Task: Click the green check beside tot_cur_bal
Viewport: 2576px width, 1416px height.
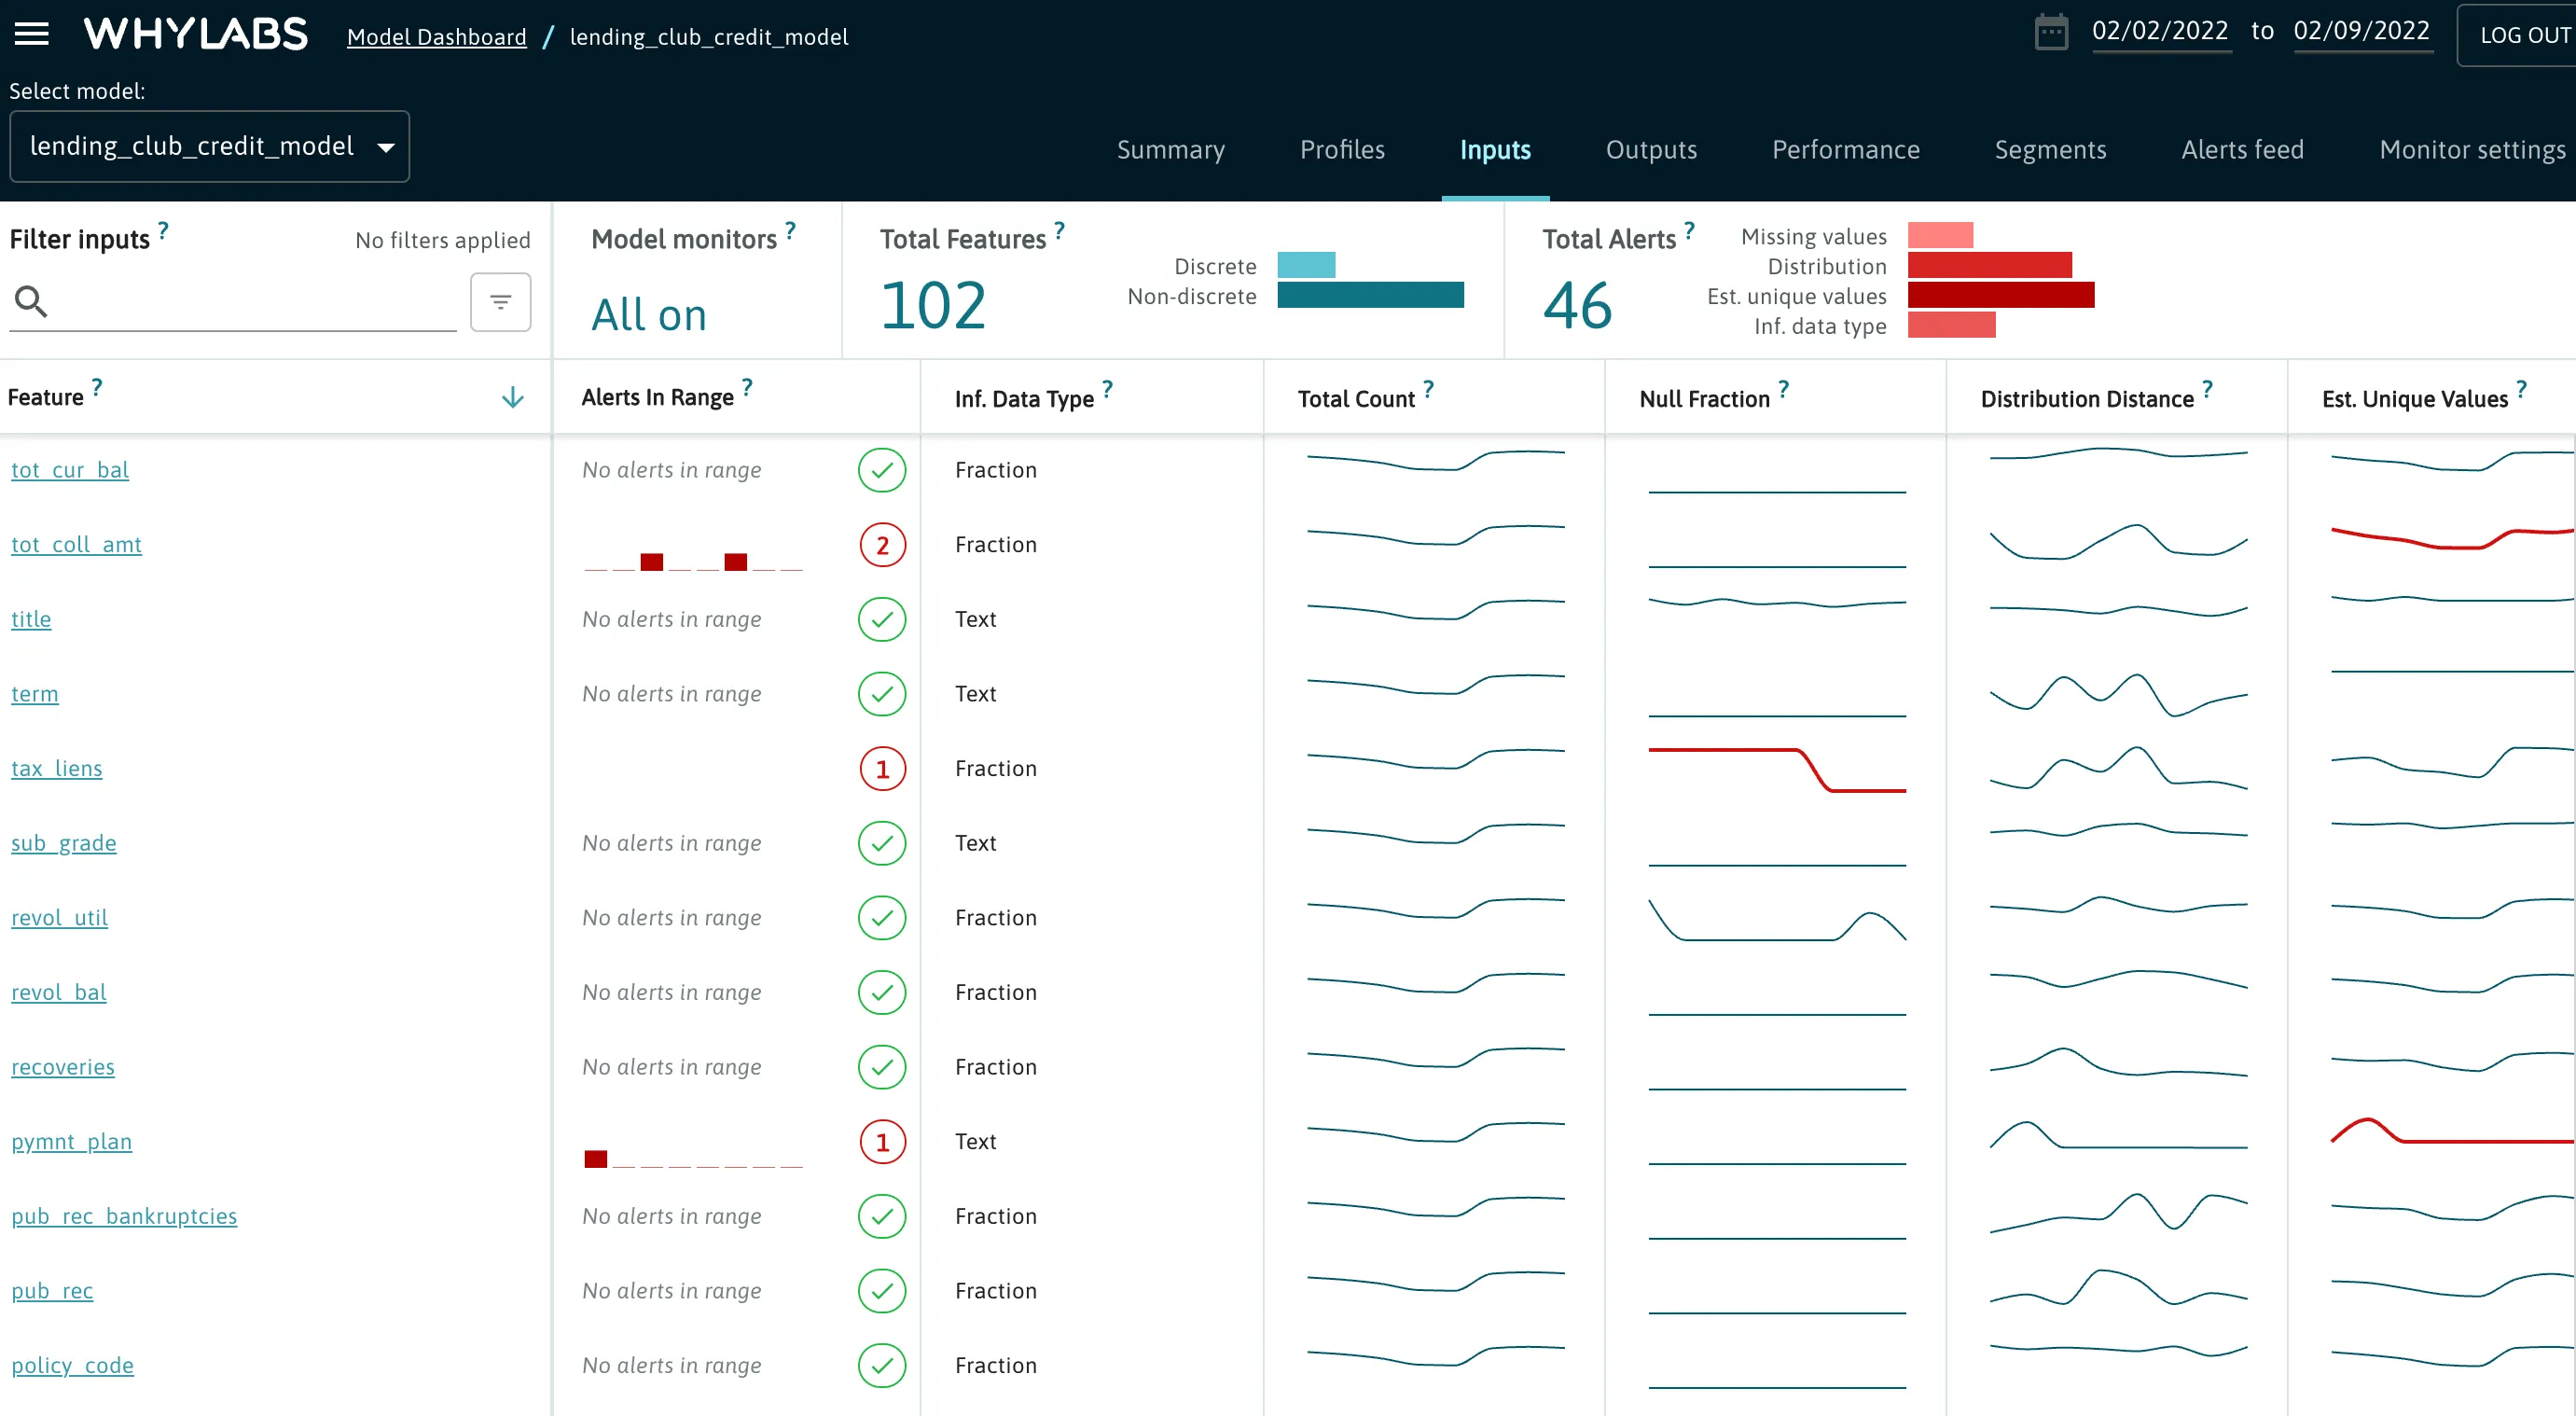Action: (x=882, y=470)
